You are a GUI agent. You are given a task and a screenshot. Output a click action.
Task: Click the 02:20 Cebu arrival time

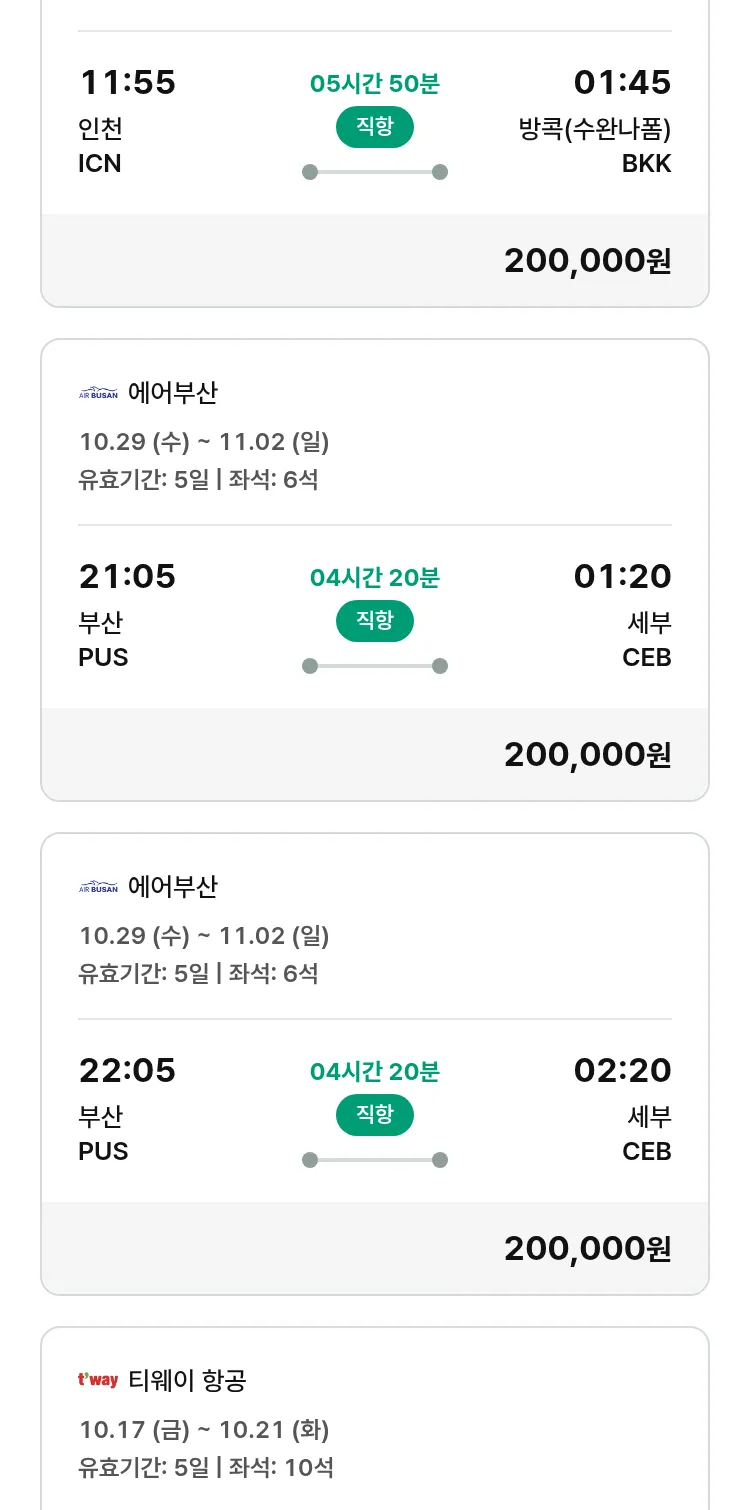coord(622,1071)
